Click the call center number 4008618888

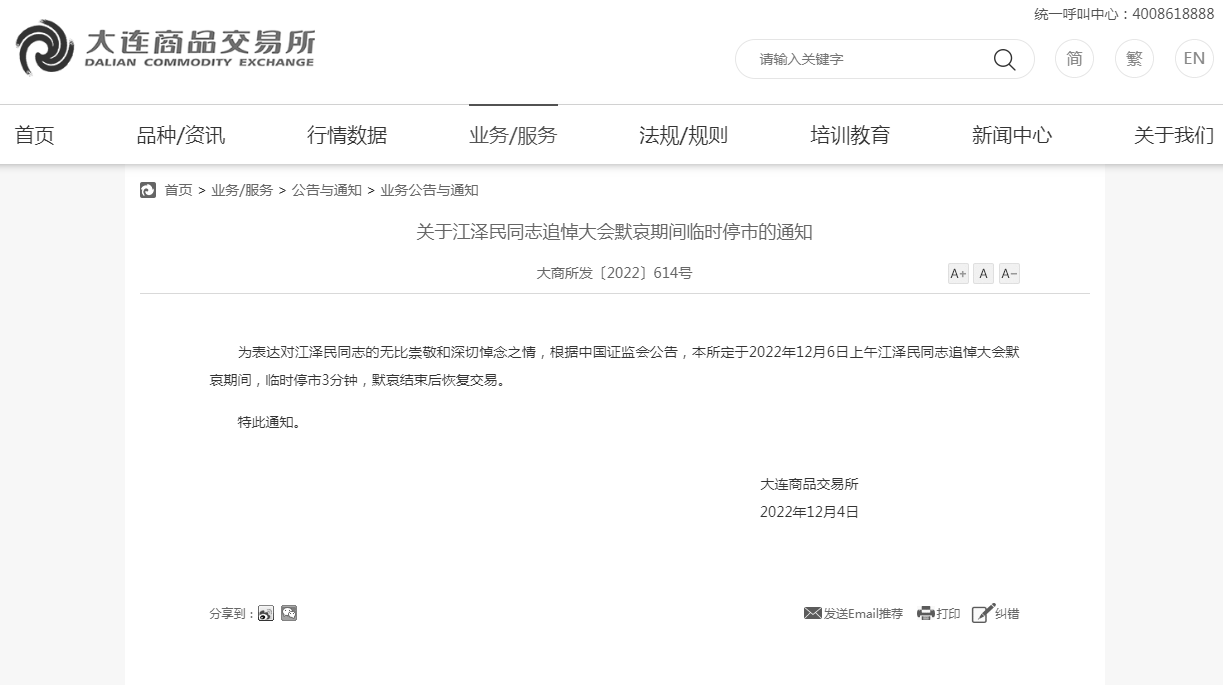1173,14
